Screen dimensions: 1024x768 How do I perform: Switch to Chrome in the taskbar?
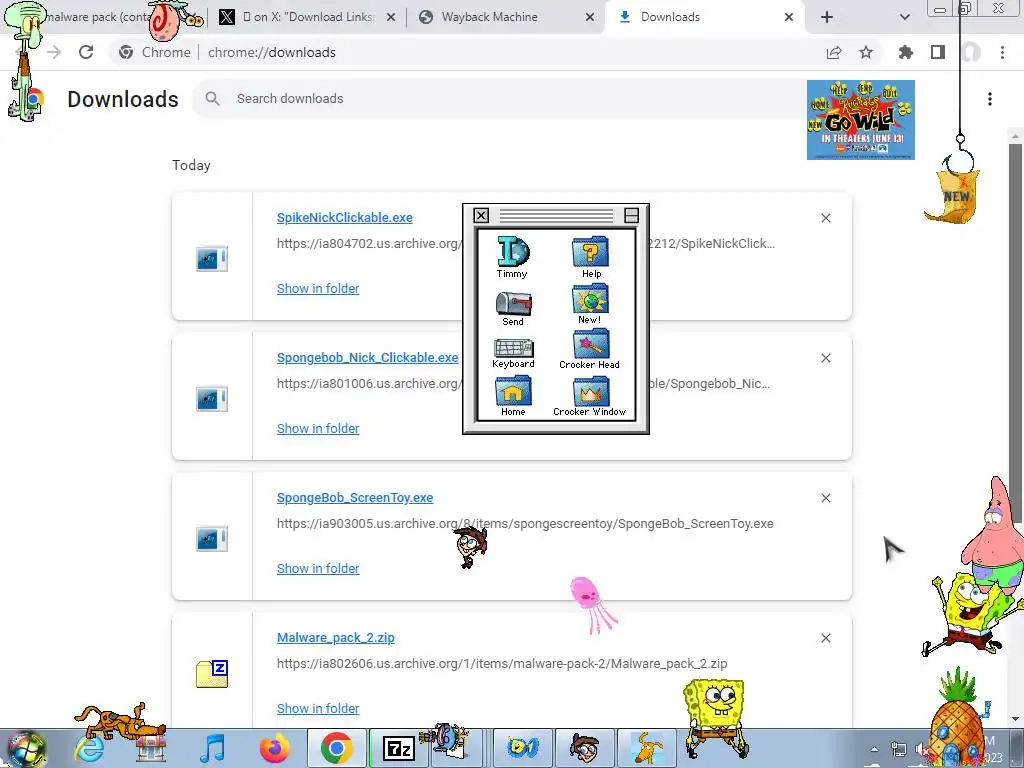(337, 749)
